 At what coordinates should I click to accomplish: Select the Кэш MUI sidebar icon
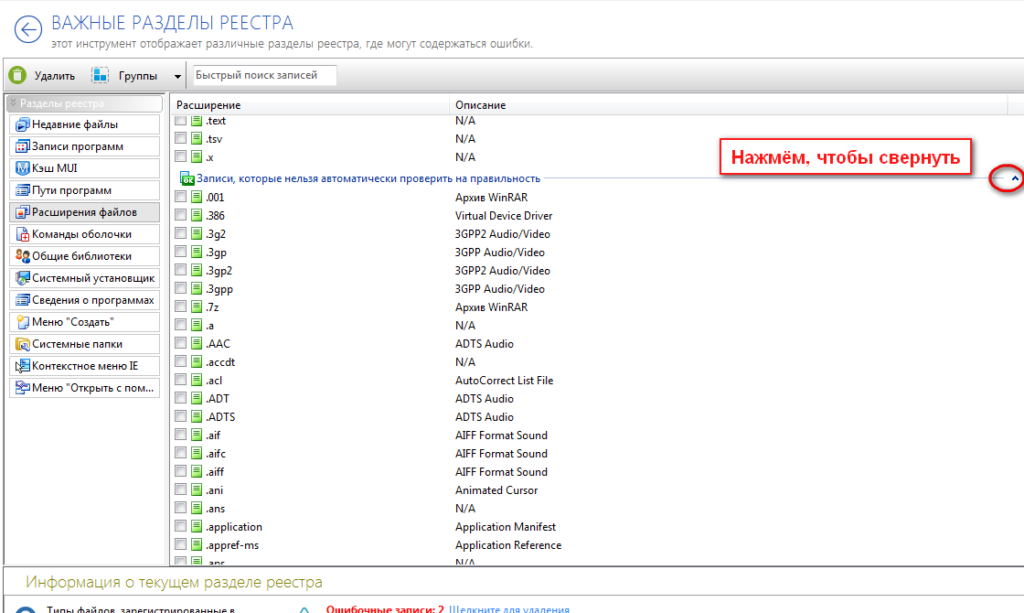[x=22, y=168]
